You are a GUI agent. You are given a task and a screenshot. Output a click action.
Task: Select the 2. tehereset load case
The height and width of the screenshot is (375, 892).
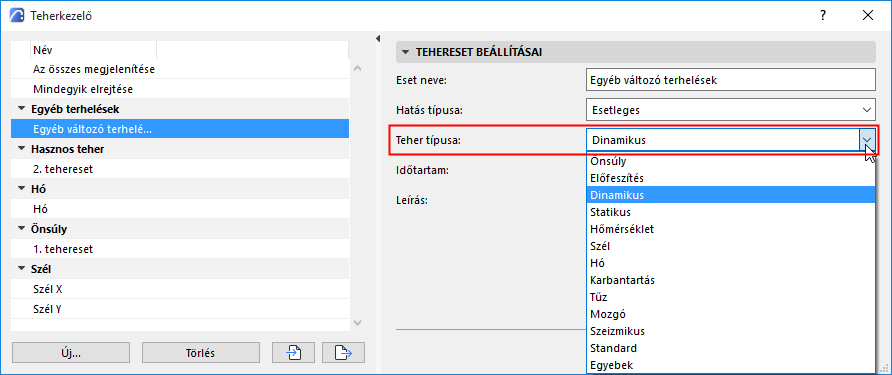(180, 169)
